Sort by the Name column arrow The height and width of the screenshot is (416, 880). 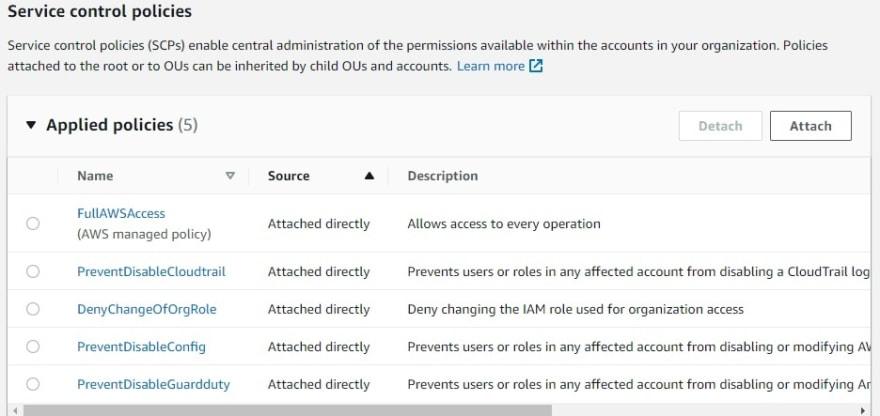point(230,176)
